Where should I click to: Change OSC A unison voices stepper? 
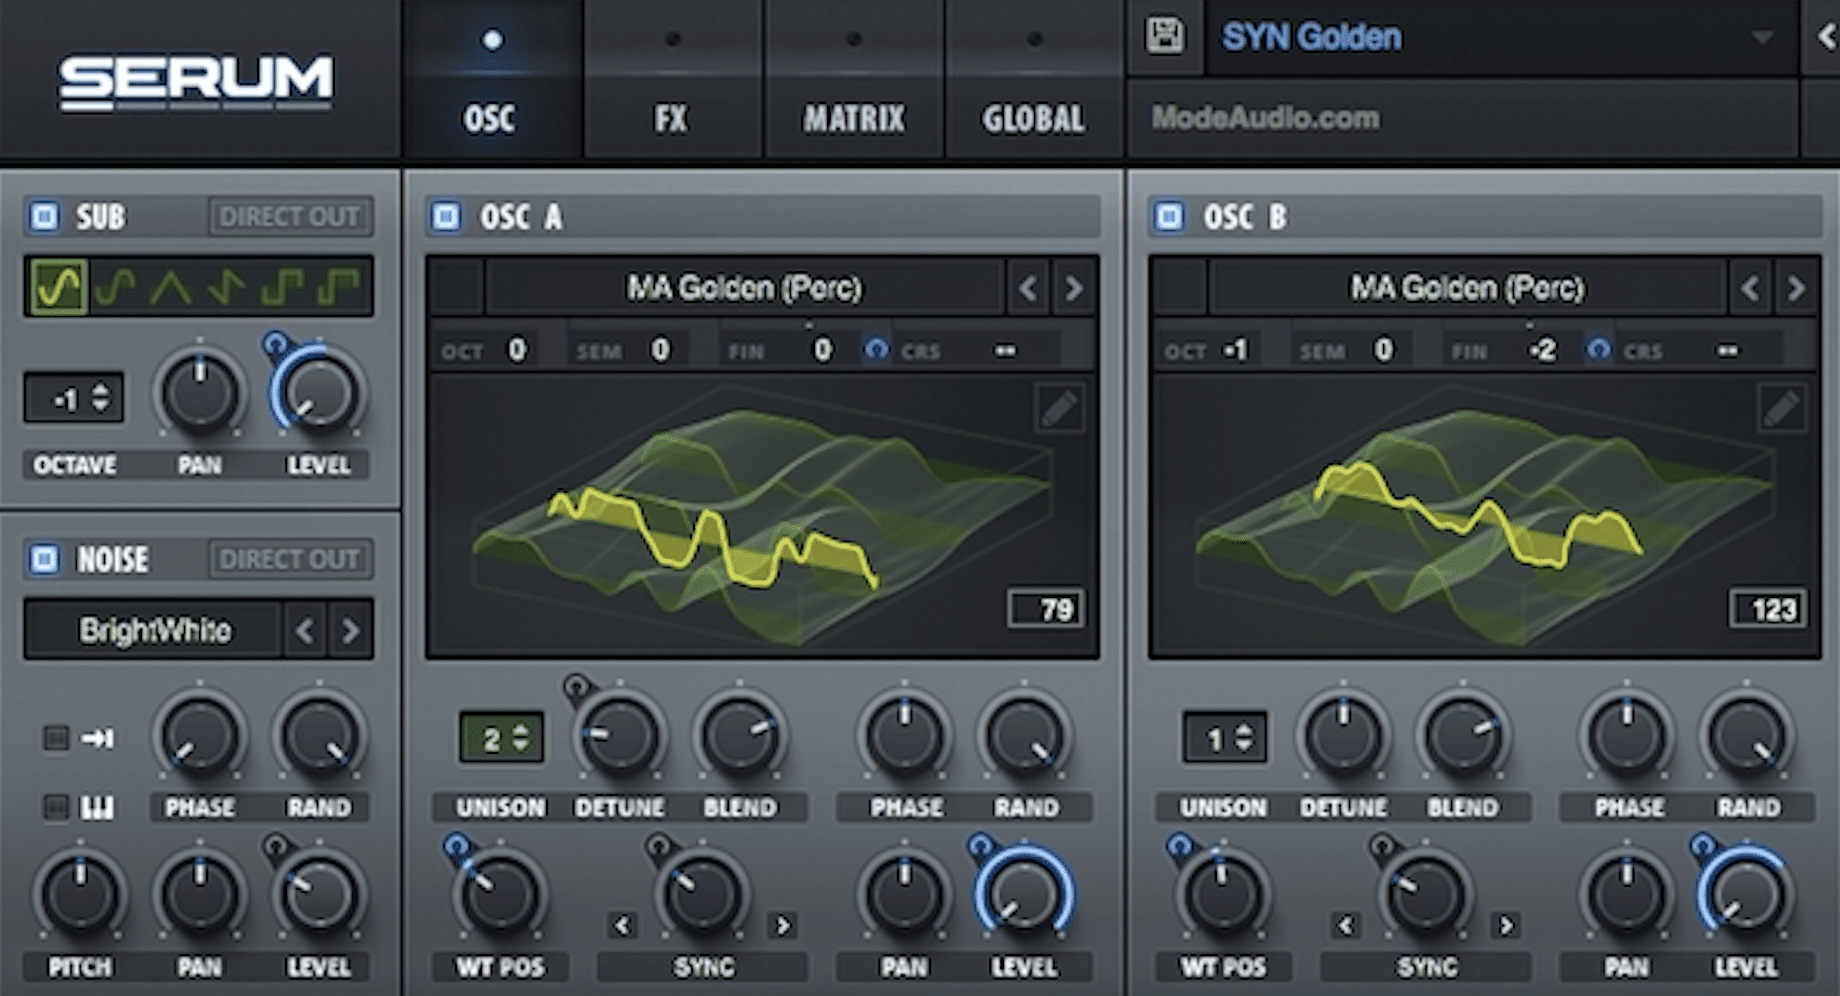501,738
